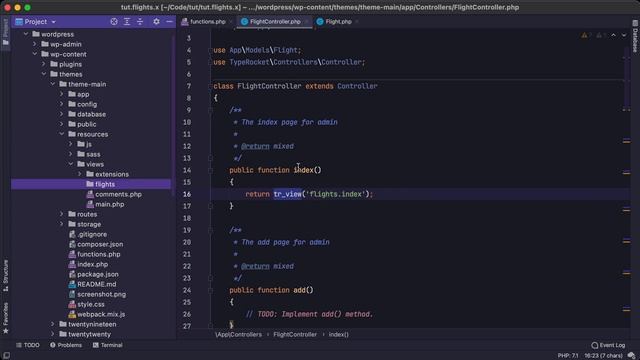
Task: Expand the plugins folder
Action: point(44,64)
